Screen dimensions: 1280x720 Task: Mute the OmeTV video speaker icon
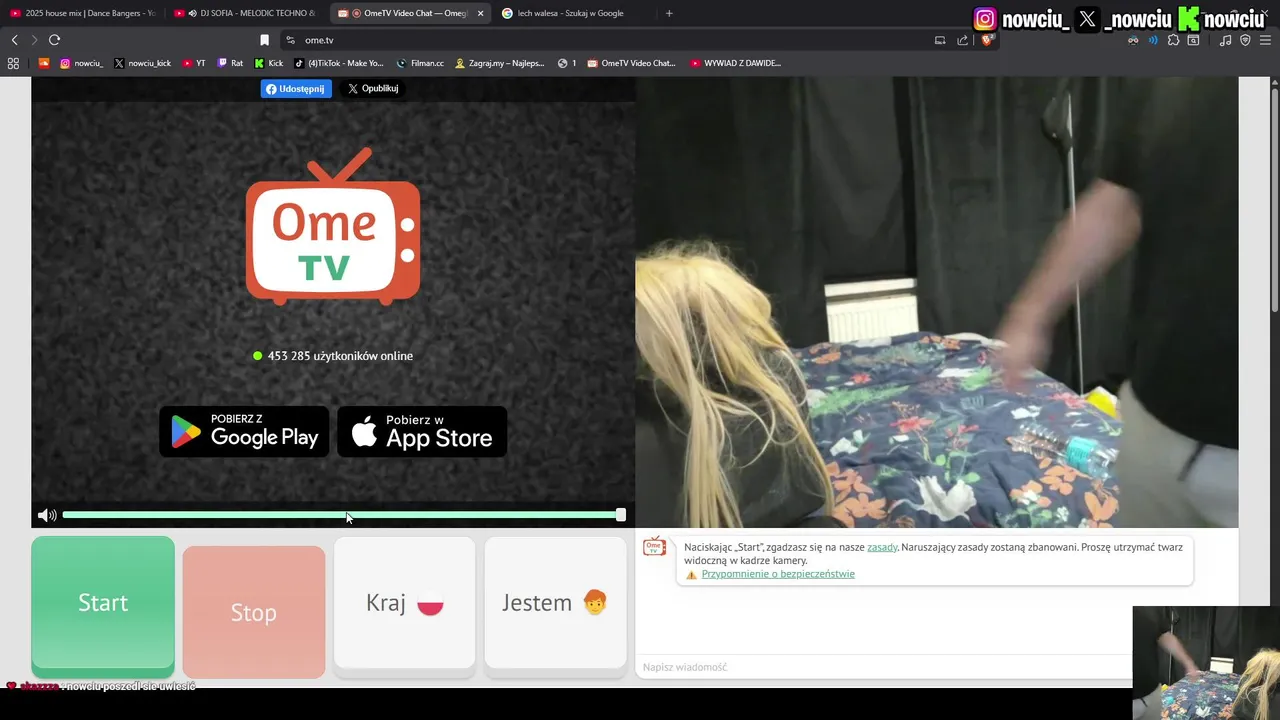tap(47, 515)
